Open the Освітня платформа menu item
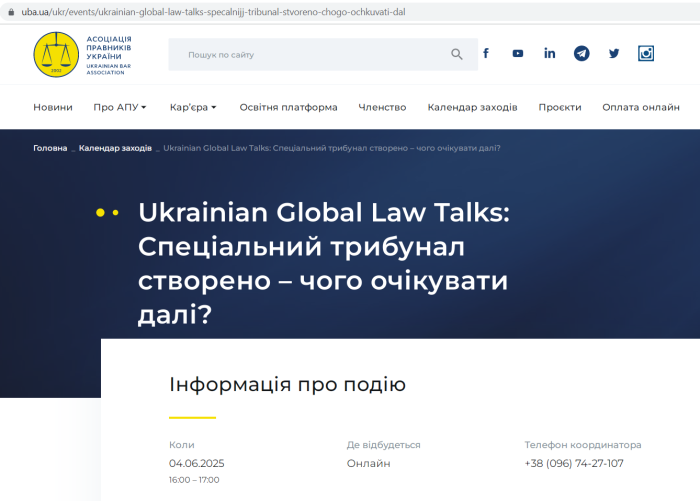700x501 pixels. [x=288, y=107]
